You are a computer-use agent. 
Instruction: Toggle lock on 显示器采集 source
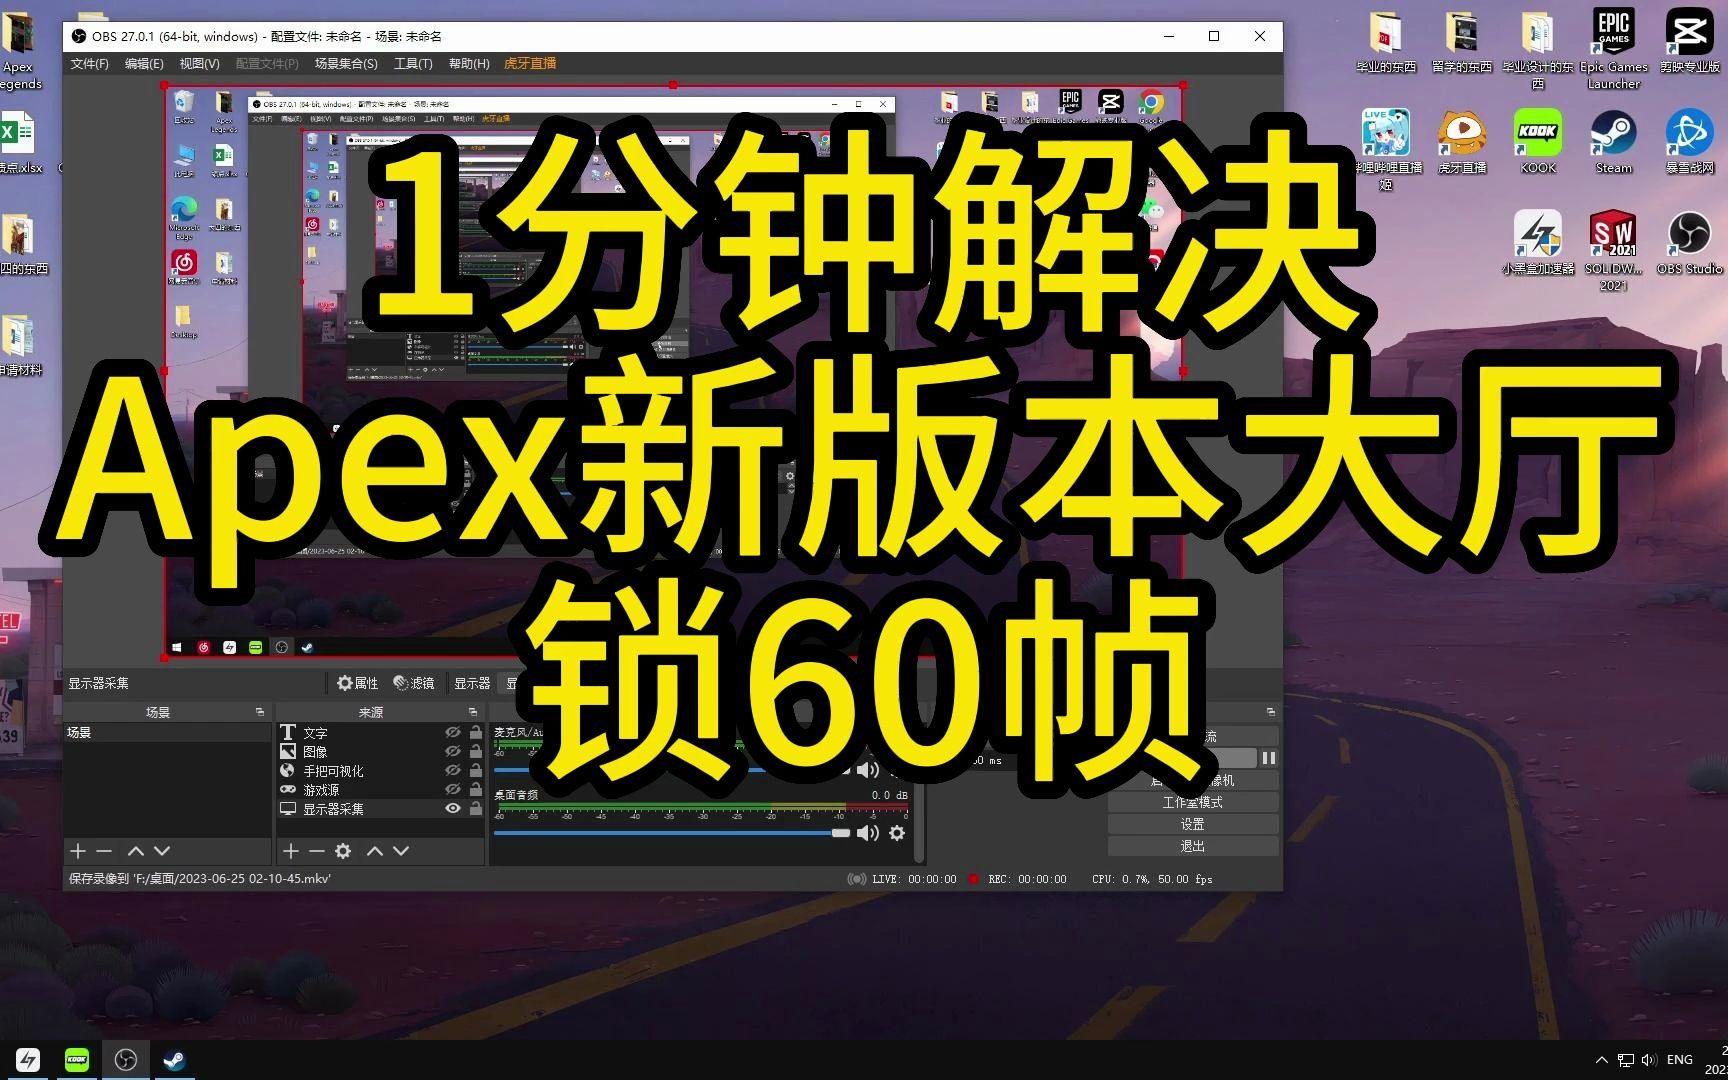point(476,809)
